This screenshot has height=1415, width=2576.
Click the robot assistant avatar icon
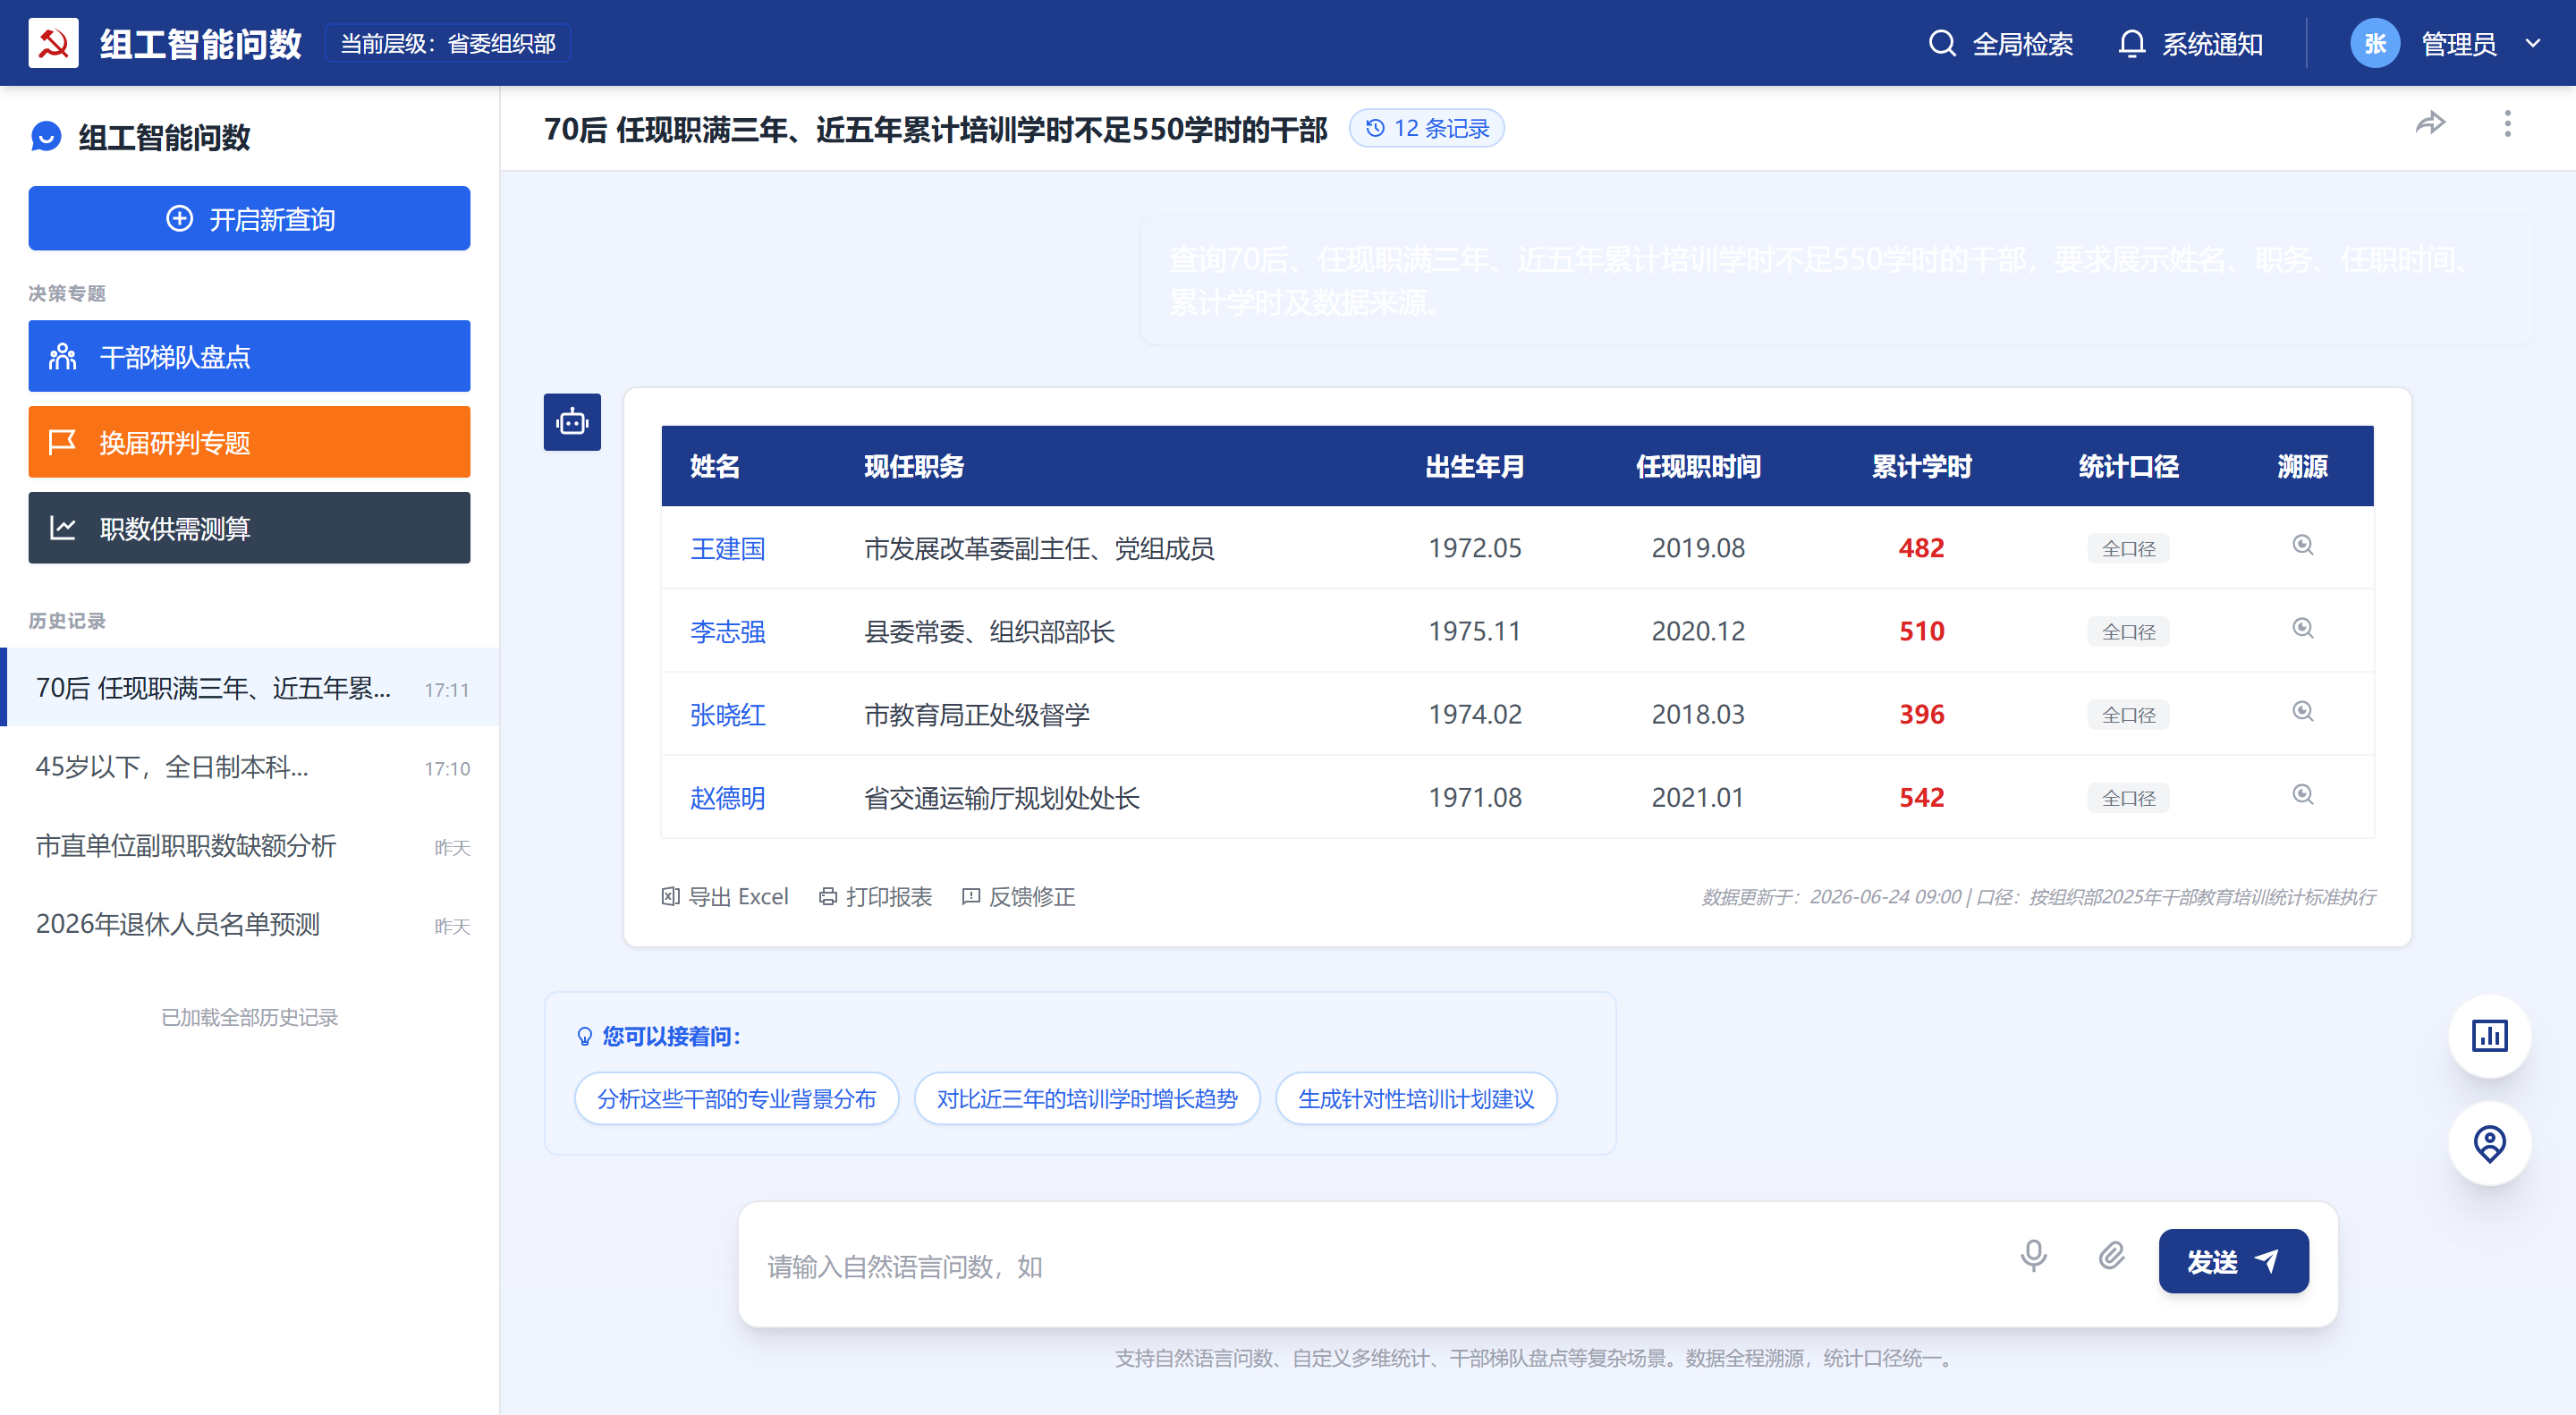[x=572, y=422]
